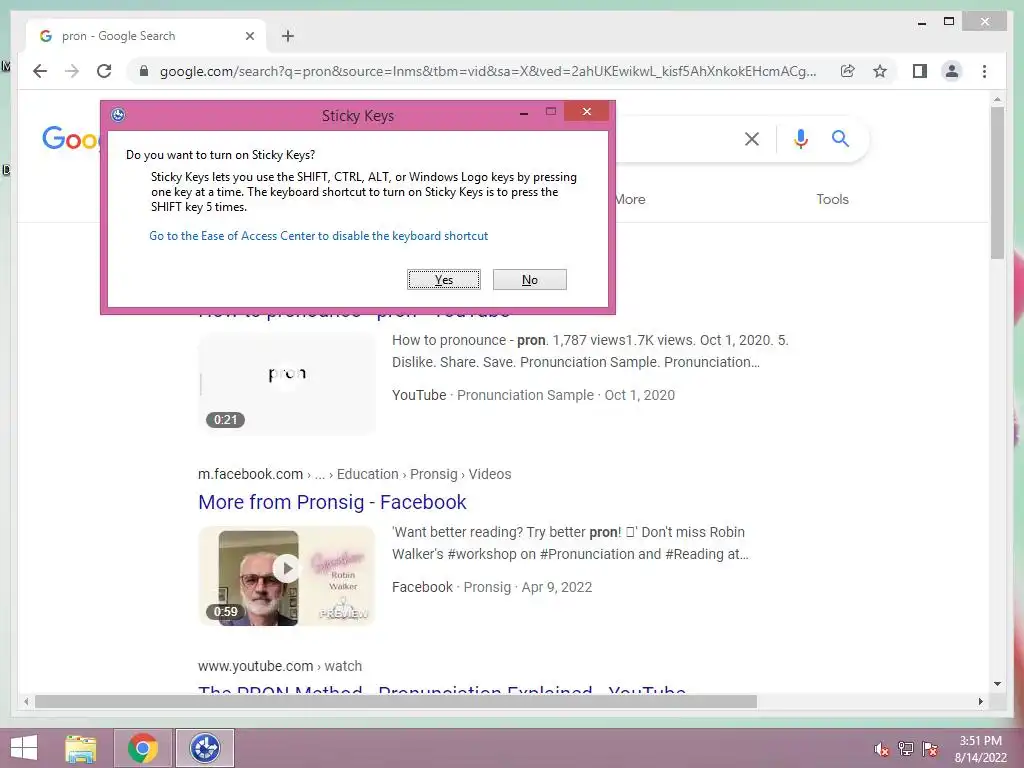
Task: Open the Chrome profile avatar
Action: coord(952,71)
